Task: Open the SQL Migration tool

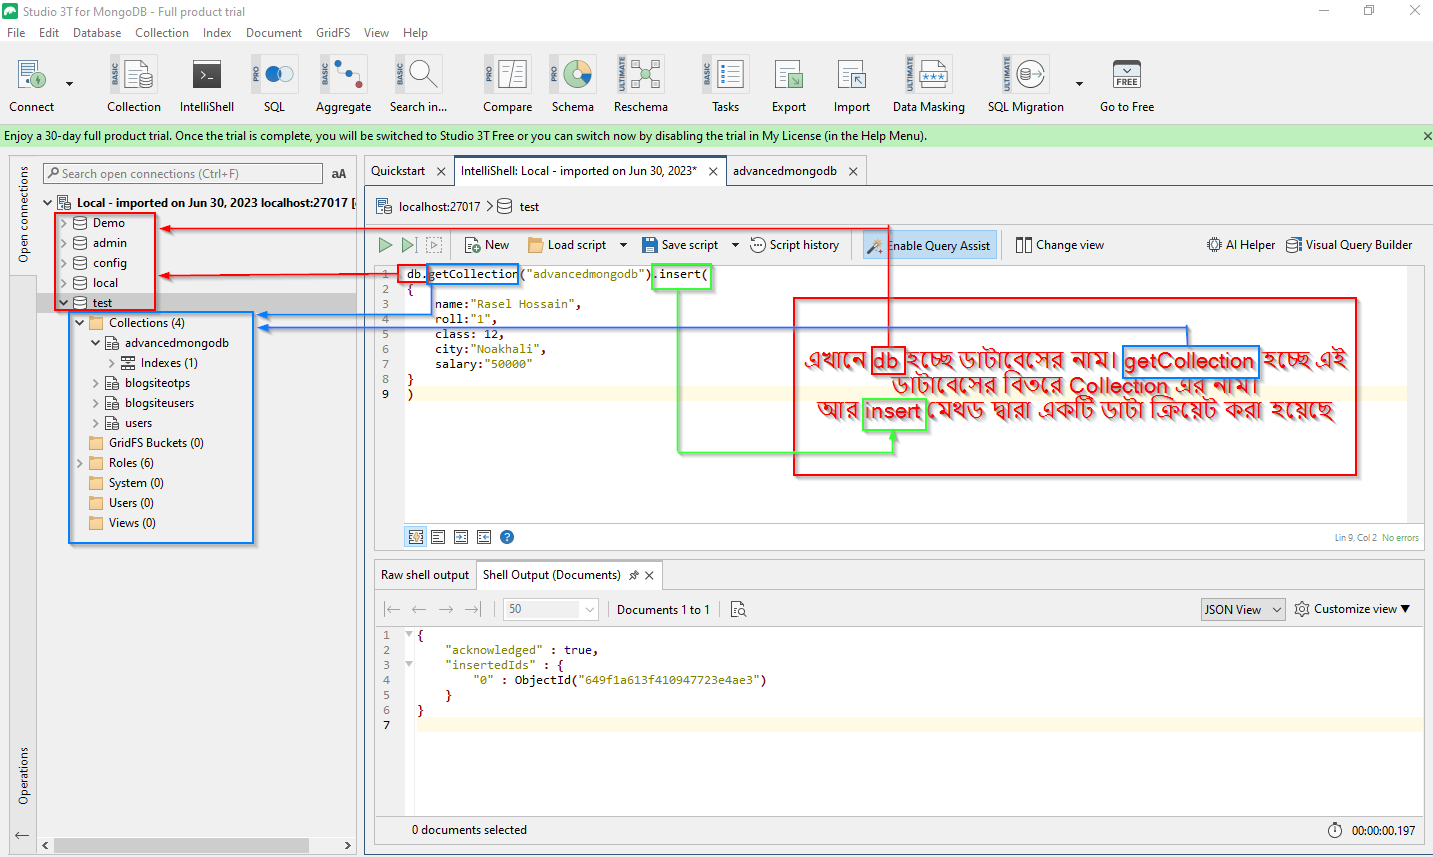Action: click(x=1025, y=85)
